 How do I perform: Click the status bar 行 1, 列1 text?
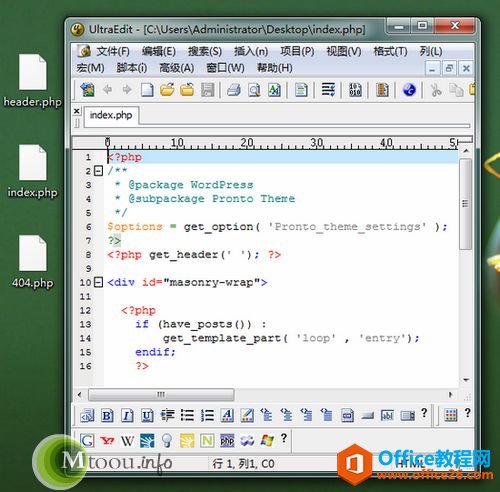pos(244,464)
